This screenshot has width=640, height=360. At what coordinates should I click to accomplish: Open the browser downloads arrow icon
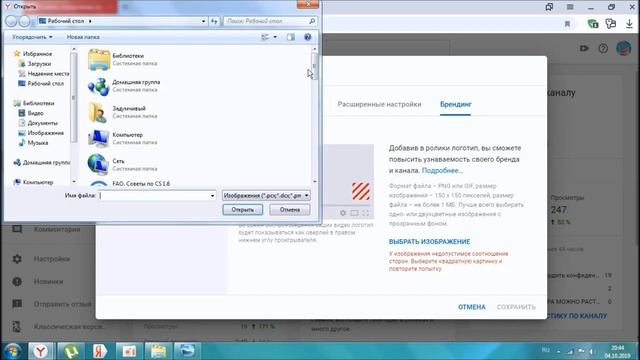[x=629, y=24]
